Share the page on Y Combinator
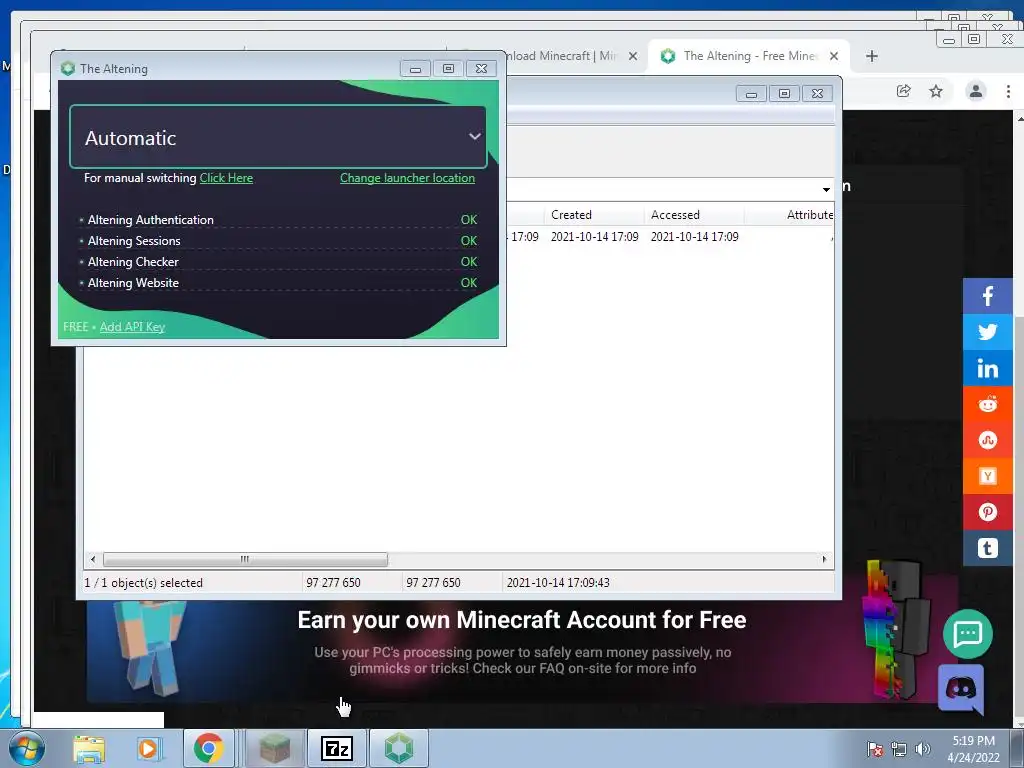The image size is (1024, 768). coord(987,476)
